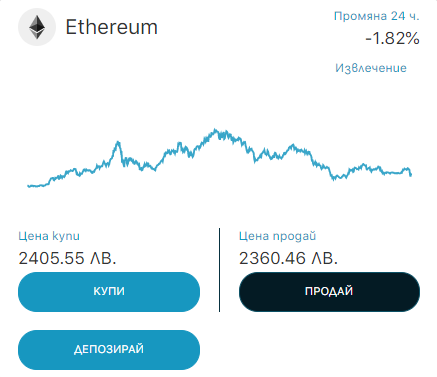
Task: Click the Извлечение withdrawal link
Action: [371, 68]
